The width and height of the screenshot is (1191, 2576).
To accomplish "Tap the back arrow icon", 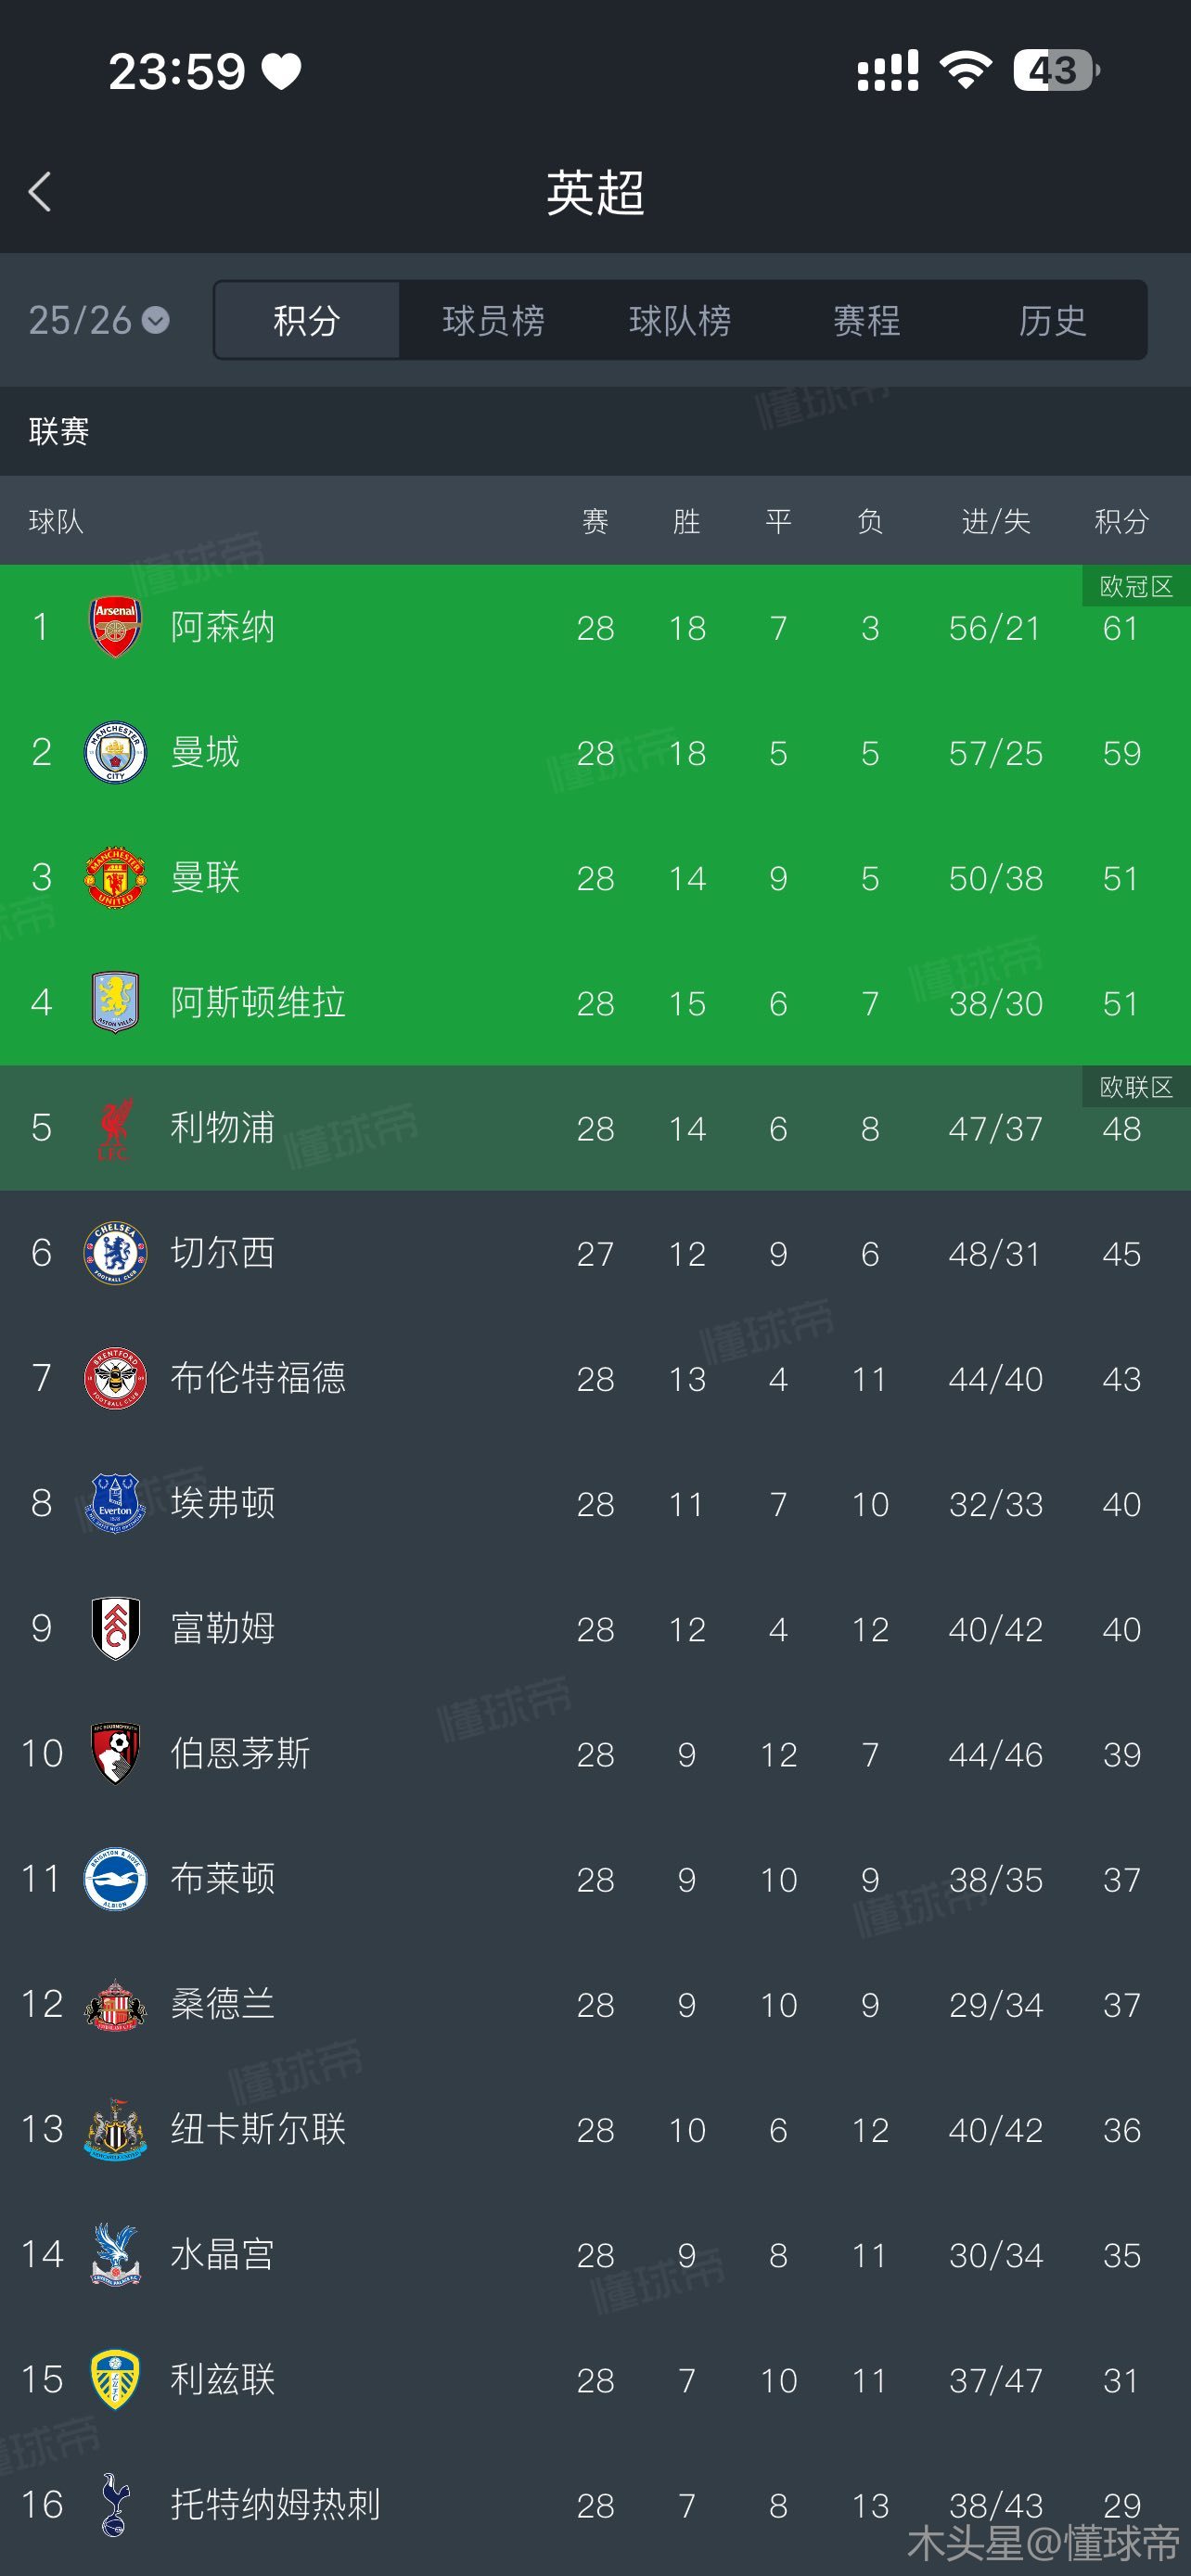I will point(40,192).
